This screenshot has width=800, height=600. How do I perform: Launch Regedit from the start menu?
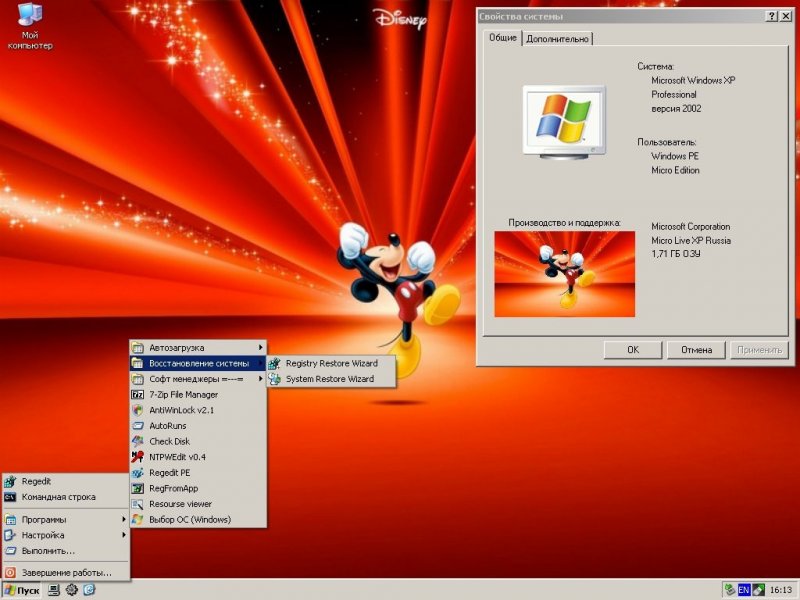(65, 481)
